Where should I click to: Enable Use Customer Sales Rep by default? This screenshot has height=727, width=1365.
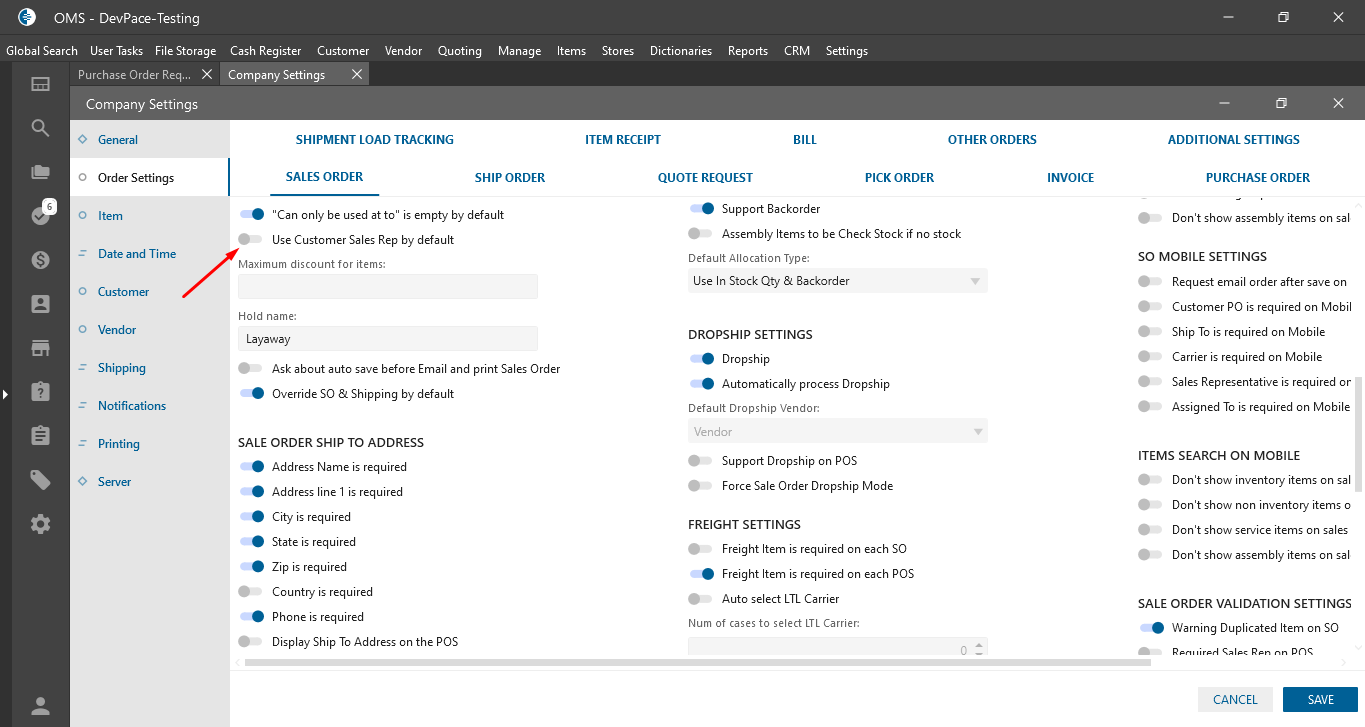tap(251, 240)
